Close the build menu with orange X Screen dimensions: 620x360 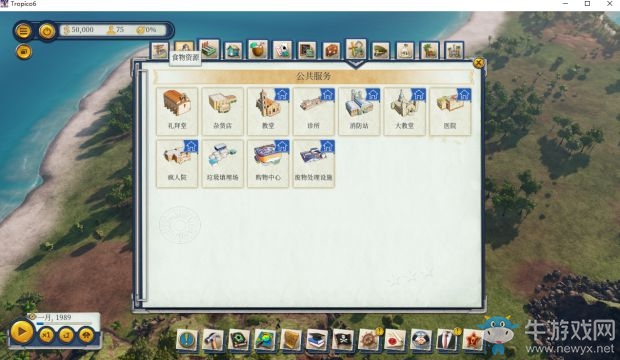click(x=478, y=63)
